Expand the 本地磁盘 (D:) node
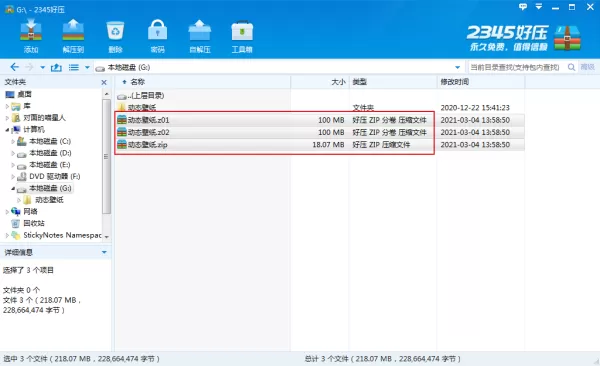Screen dimensions: 600x366 pyautogui.click(x=13, y=153)
